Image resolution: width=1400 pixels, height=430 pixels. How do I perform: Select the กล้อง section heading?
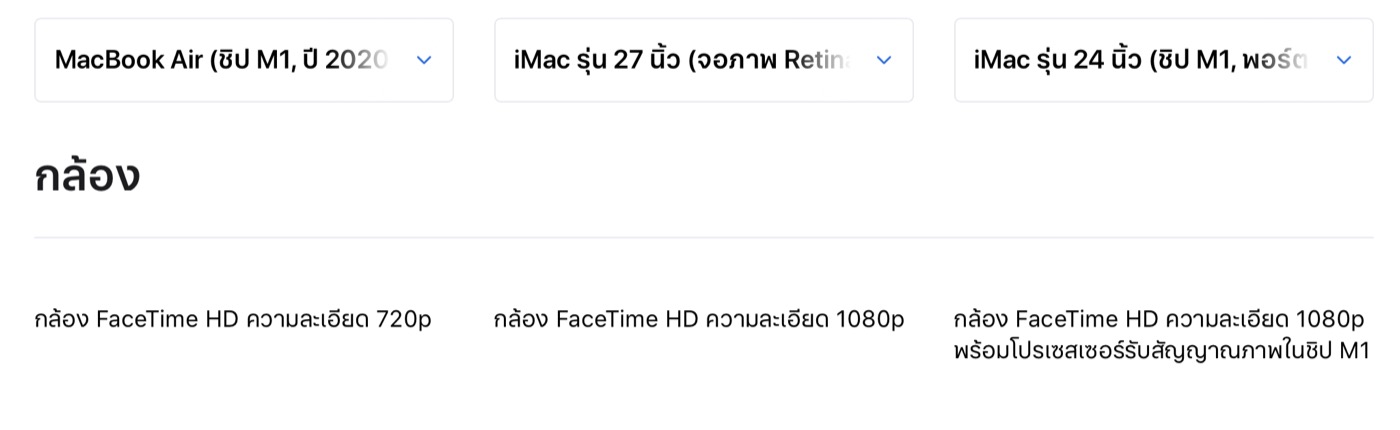(87, 176)
